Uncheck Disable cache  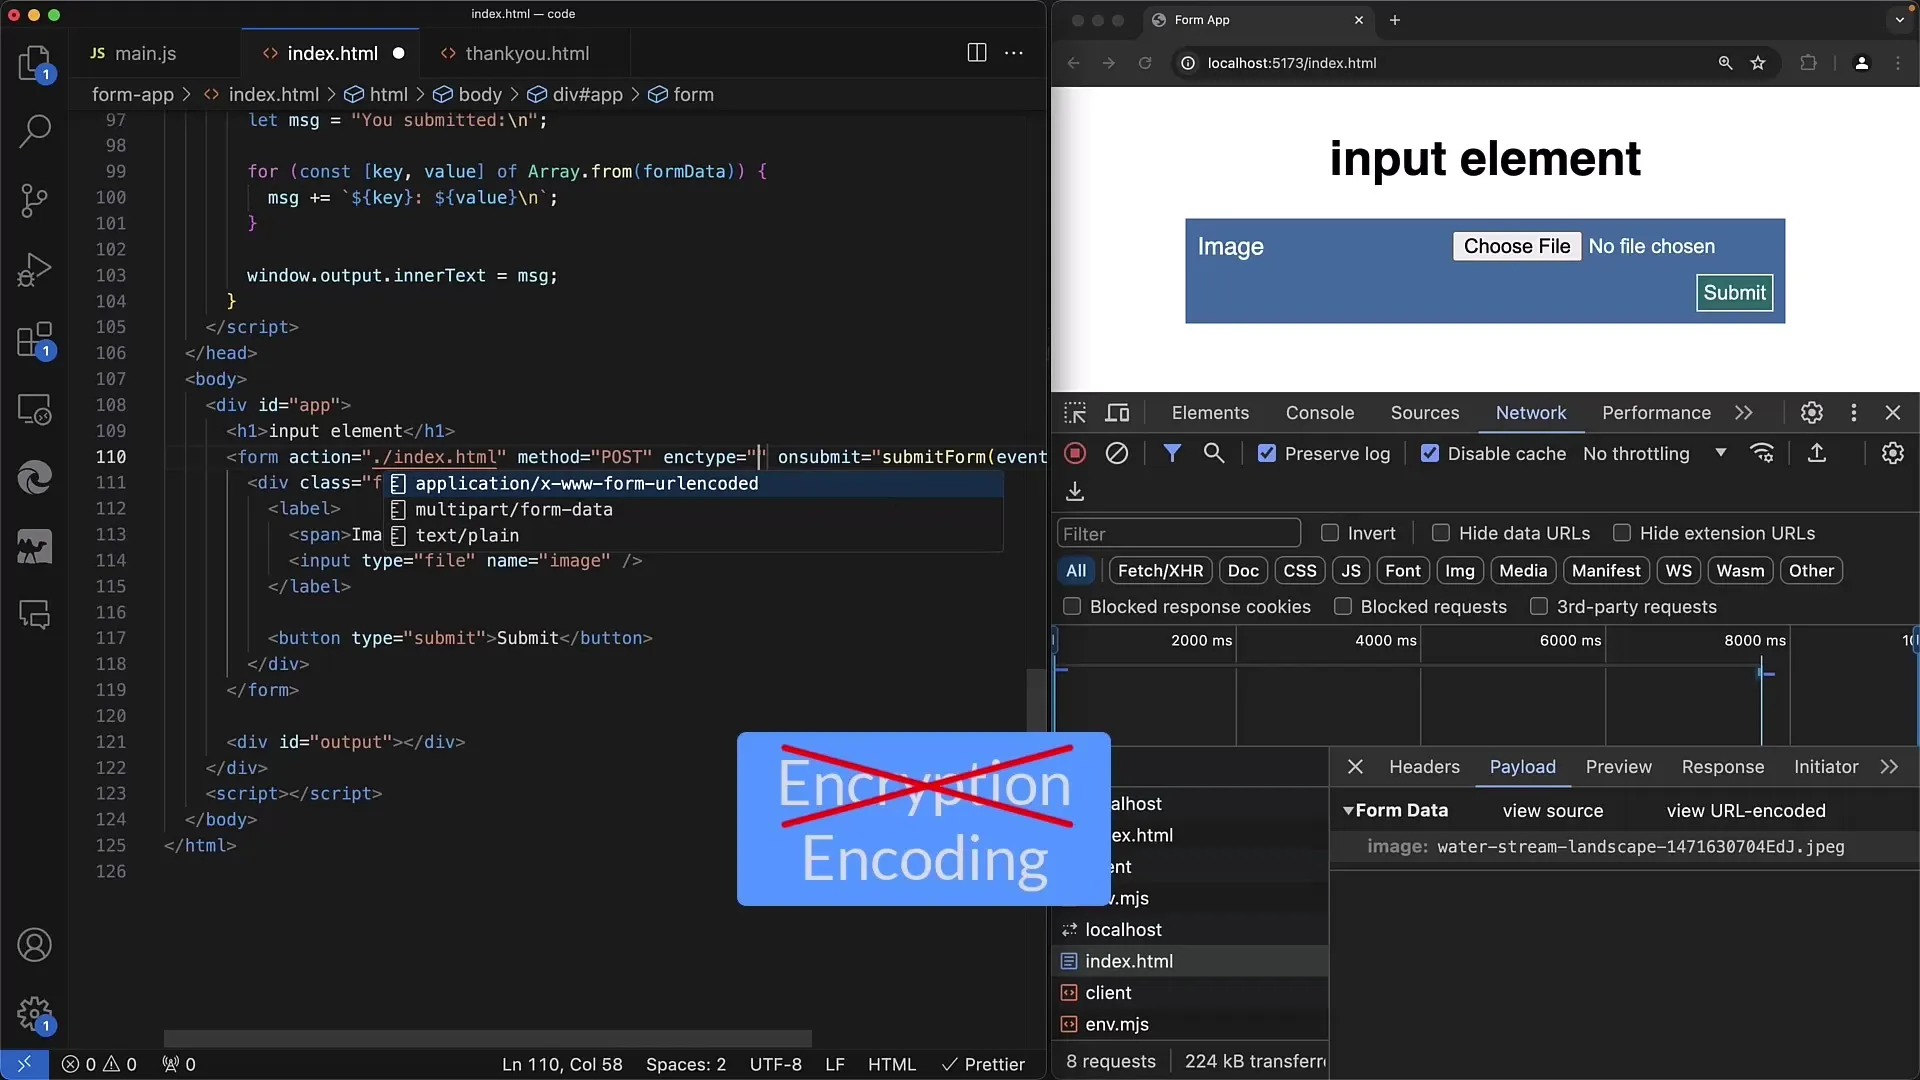[x=1430, y=454]
